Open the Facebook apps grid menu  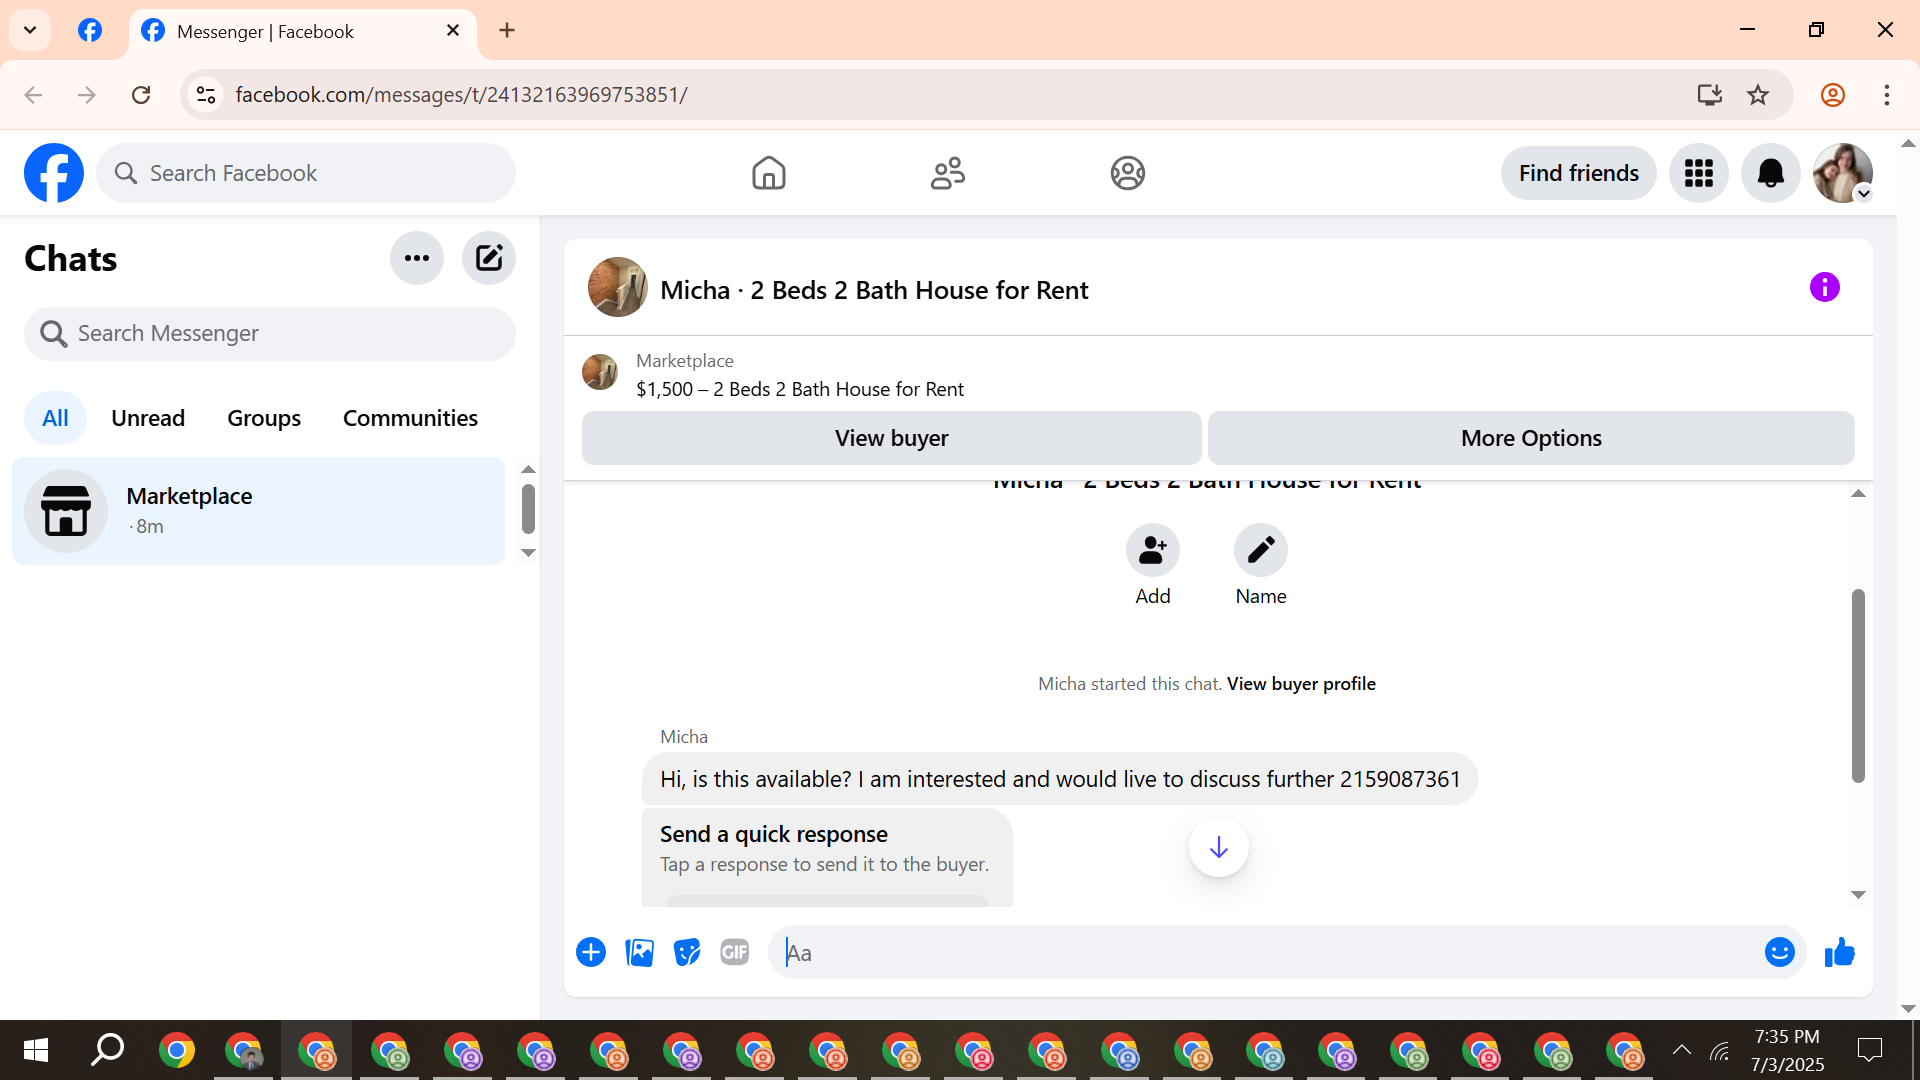click(x=1698, y=173)
